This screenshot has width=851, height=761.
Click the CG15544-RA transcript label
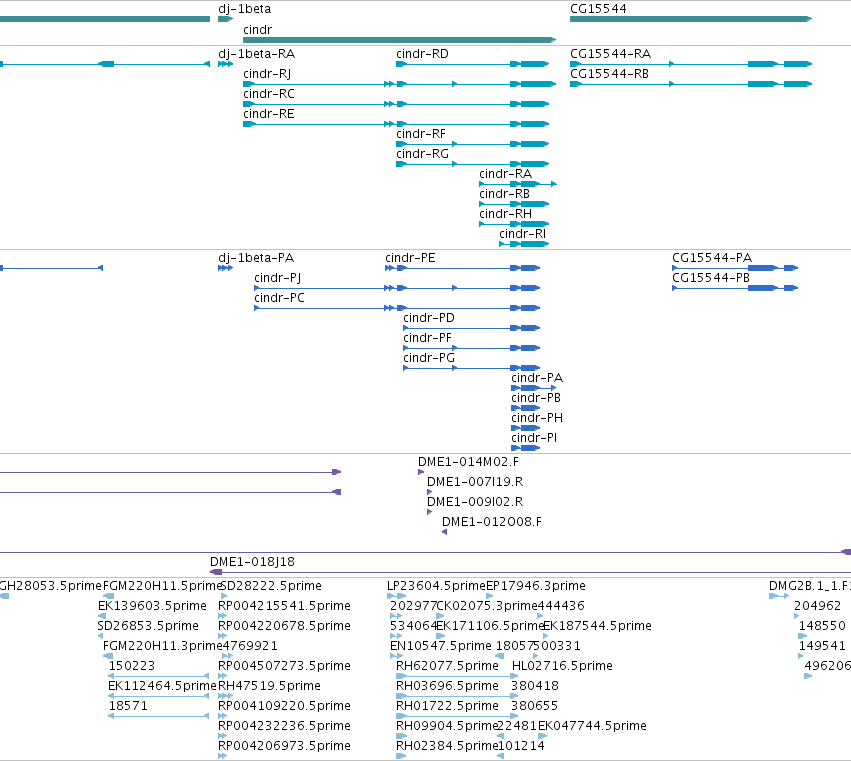[611, 54]
